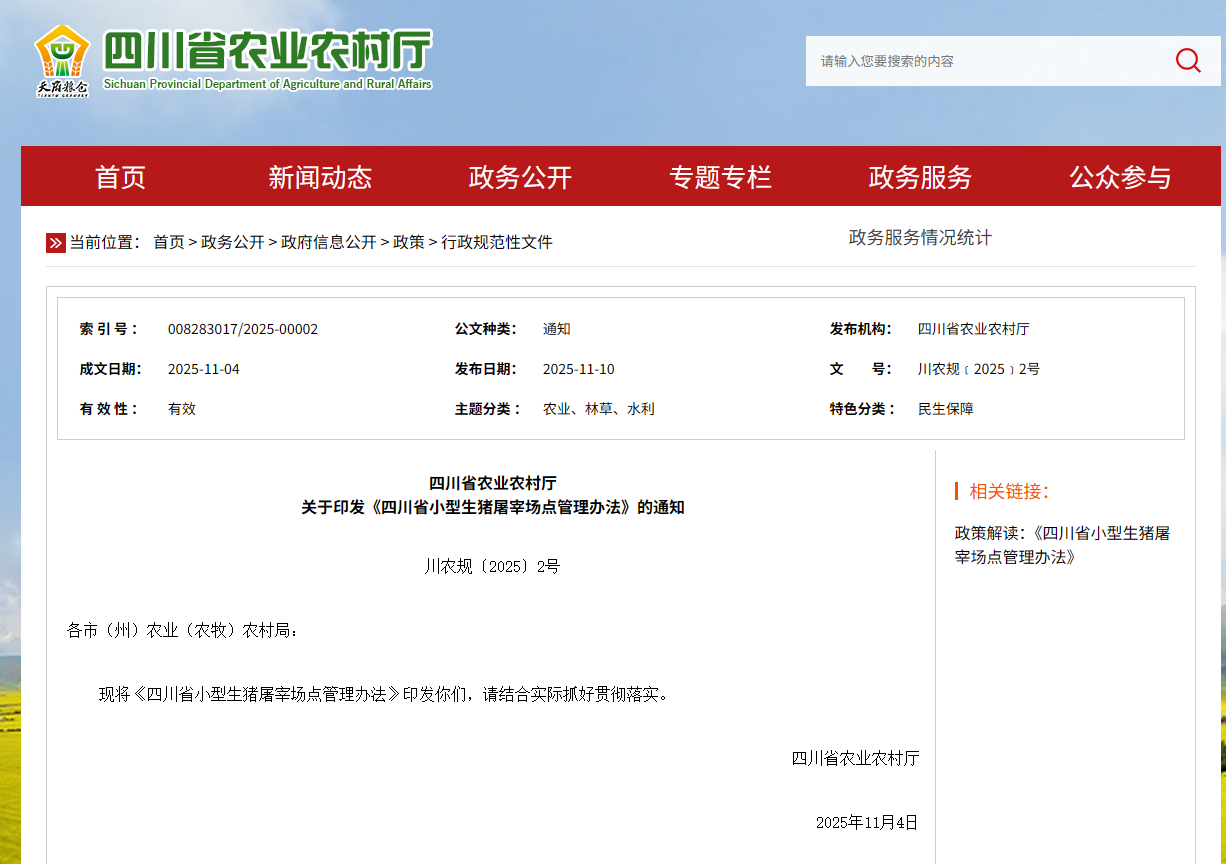Click 首页 in the breadcrumb trail
Image resolution: width=1226 pixels, height=864 pixels.
coord(168,242)
